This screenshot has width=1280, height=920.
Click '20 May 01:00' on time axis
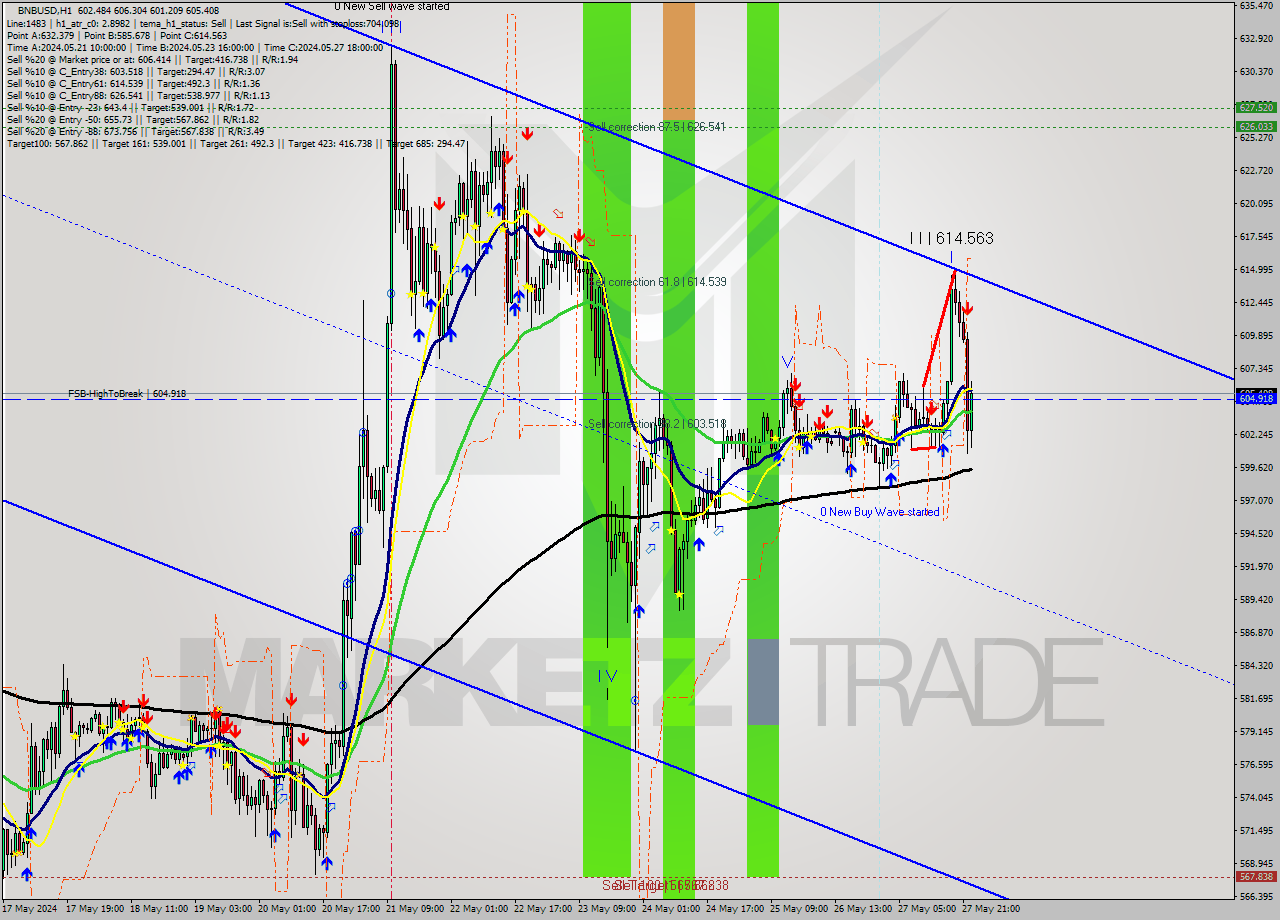pos(288,909)
